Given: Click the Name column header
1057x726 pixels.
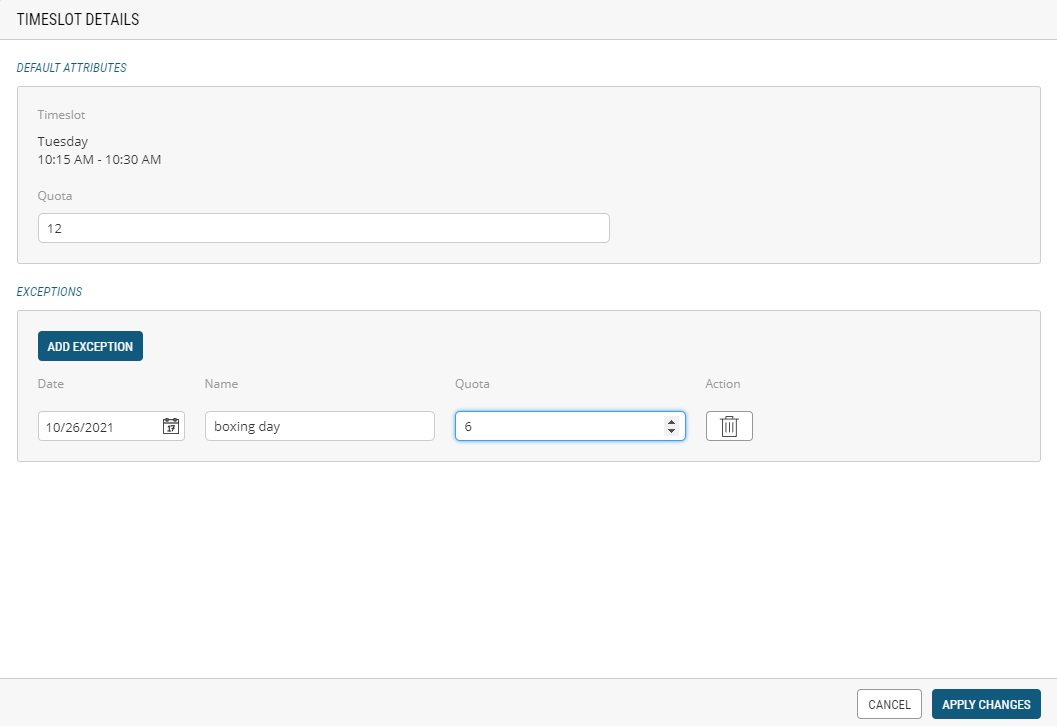Looking at the screenshot, I should (x=221, y=384).
